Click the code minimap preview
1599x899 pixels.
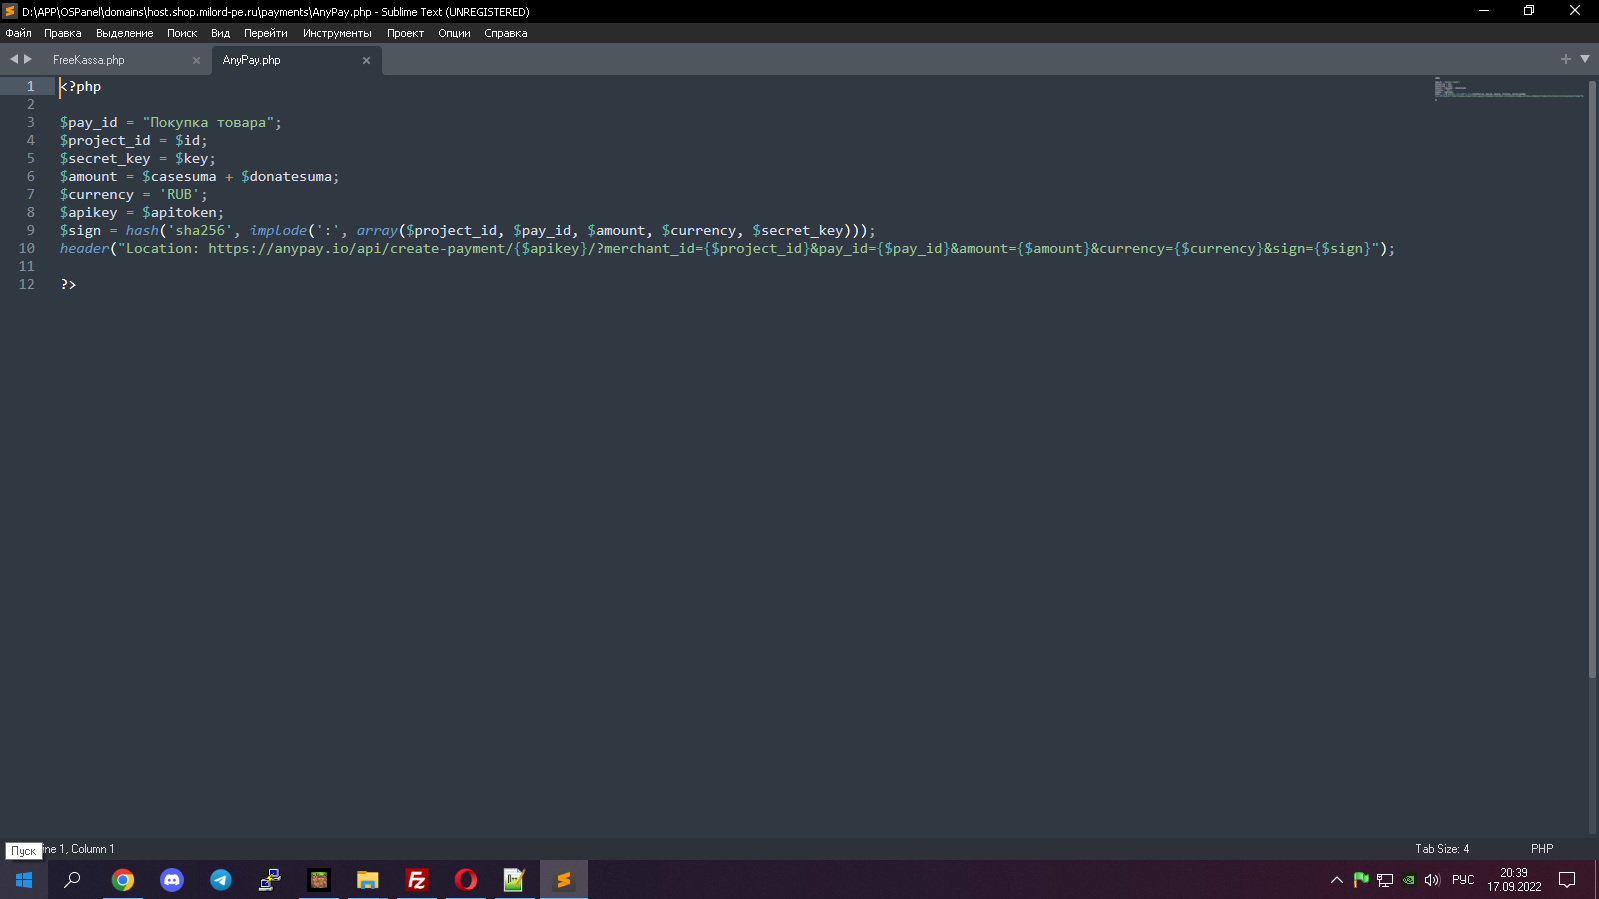[1506, 89]
